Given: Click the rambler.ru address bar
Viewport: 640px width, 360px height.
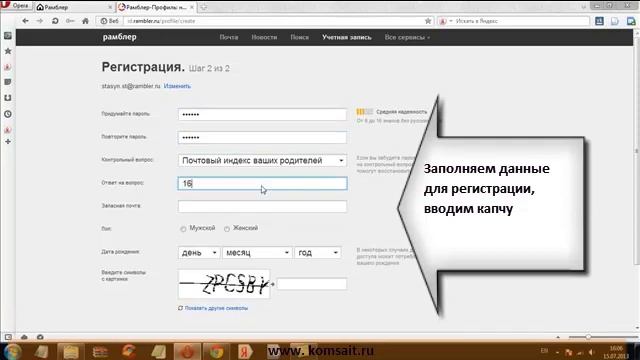Looking at the screenshot, I should [x=273, y=21].
